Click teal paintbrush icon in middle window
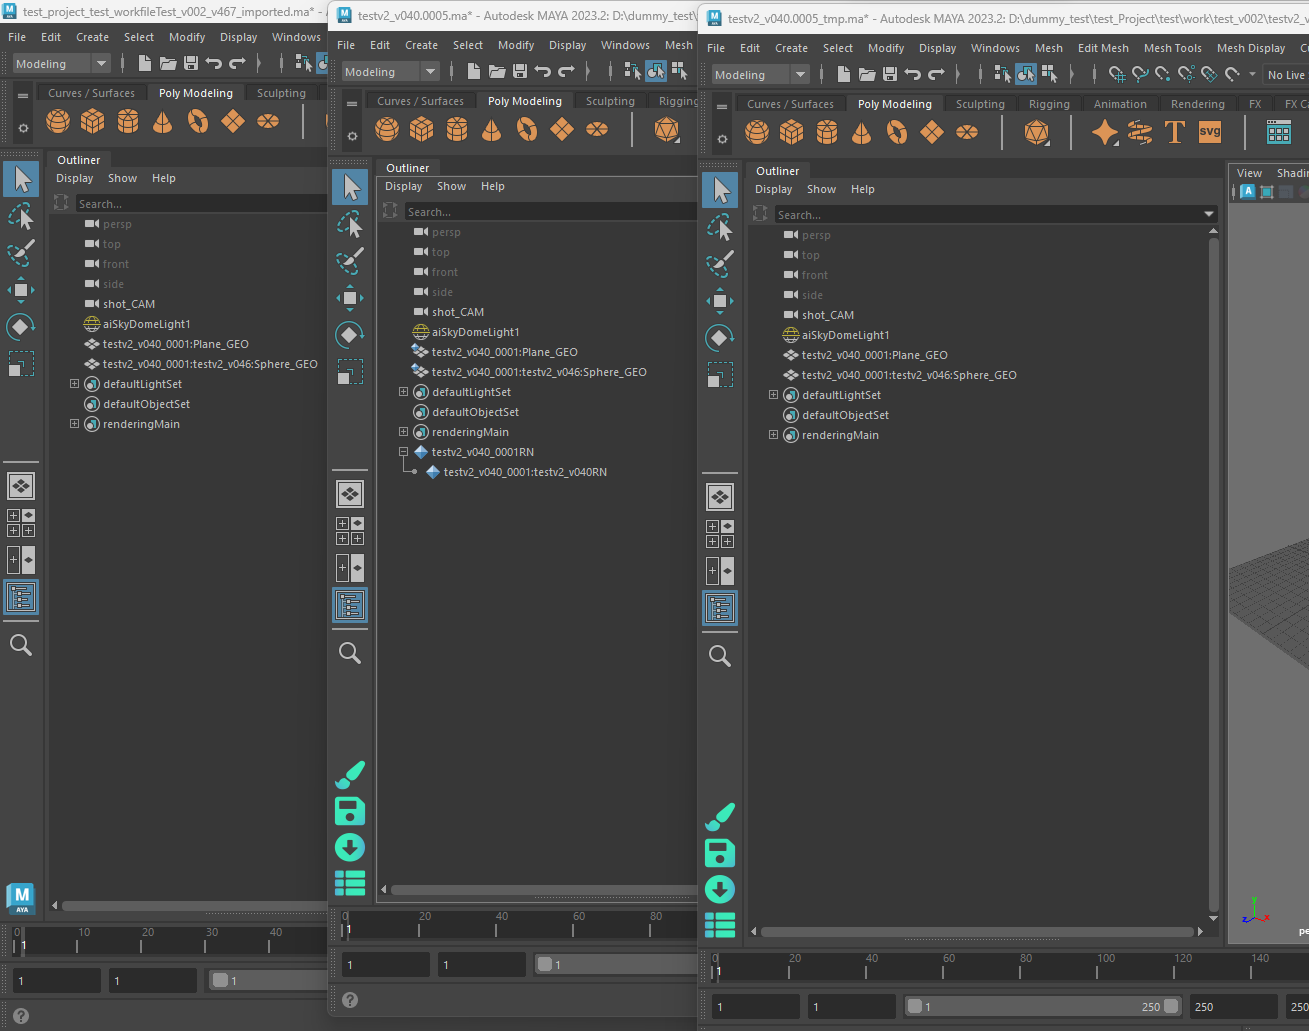 coord(350,774)
